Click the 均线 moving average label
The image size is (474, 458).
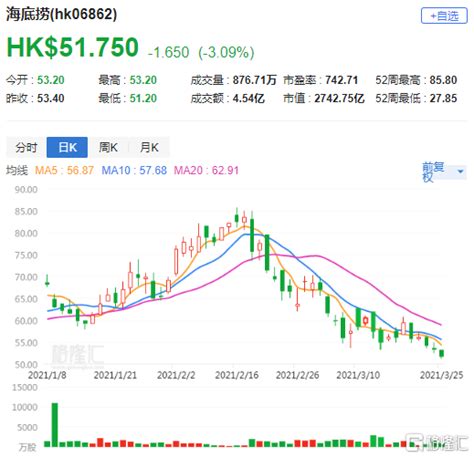[x=17, y=170]
